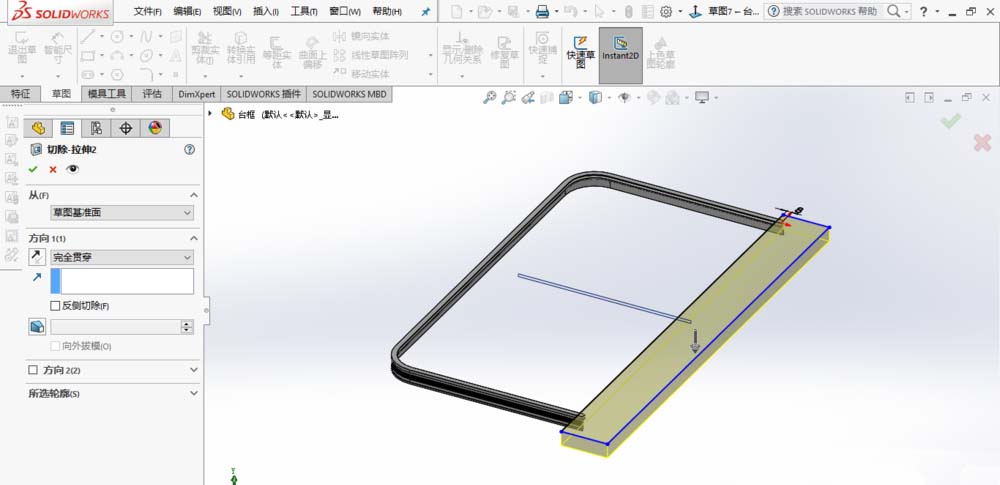This screenshot has height=485, width=1000.
Task: Click zoom to fit icon
Action: click(x=489, y=98)
